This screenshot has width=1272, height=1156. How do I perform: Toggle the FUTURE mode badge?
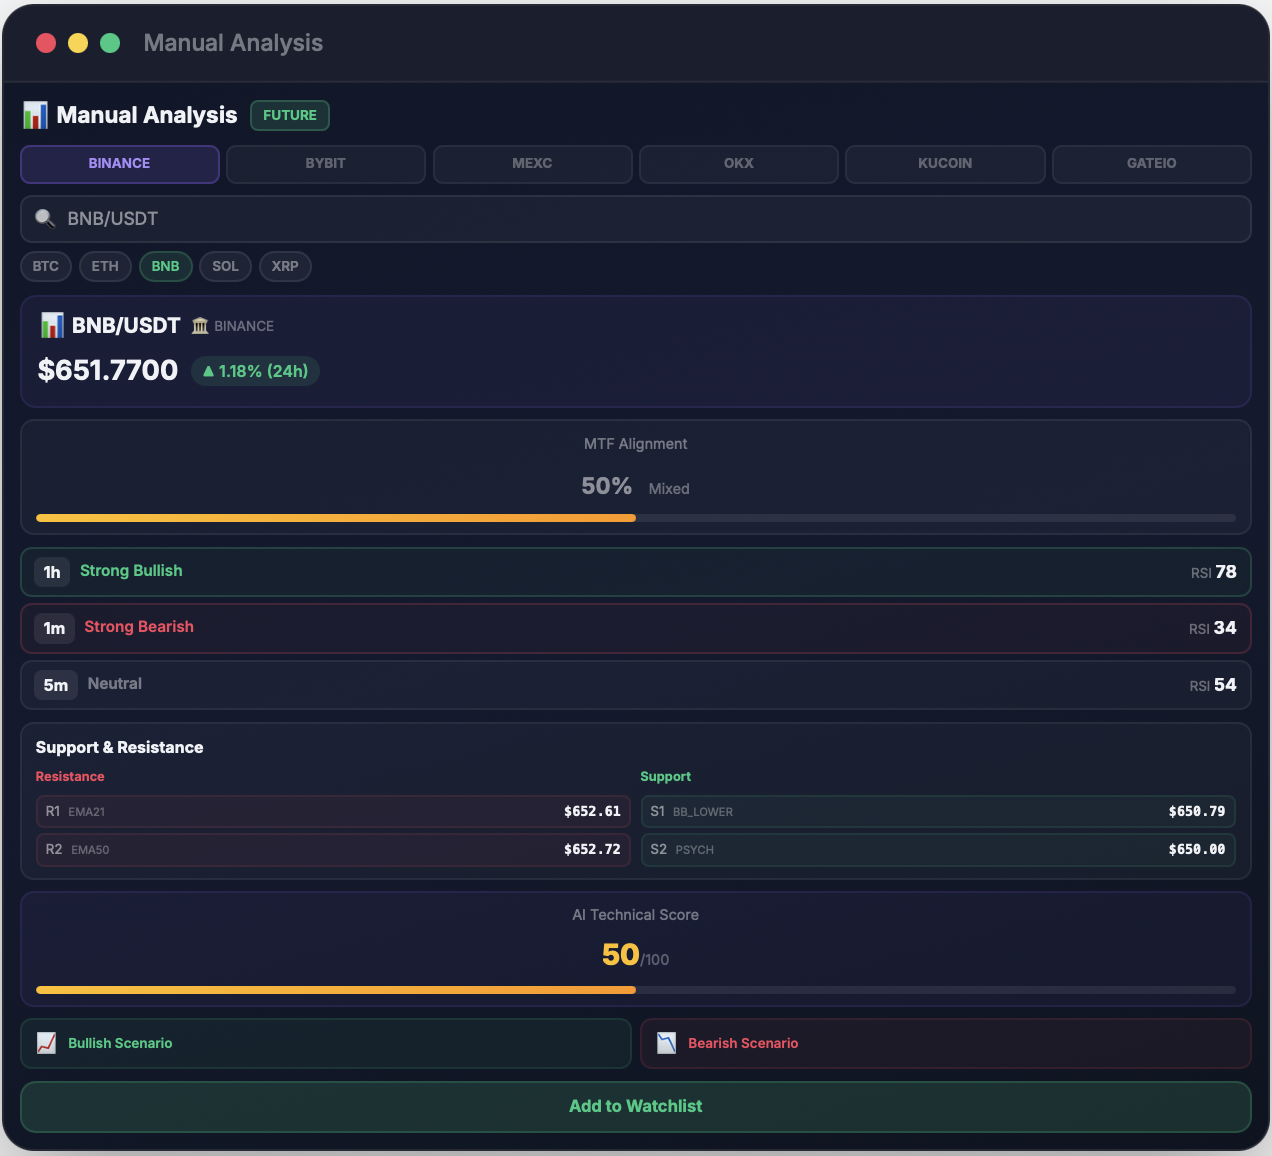(x=289, y=115)
